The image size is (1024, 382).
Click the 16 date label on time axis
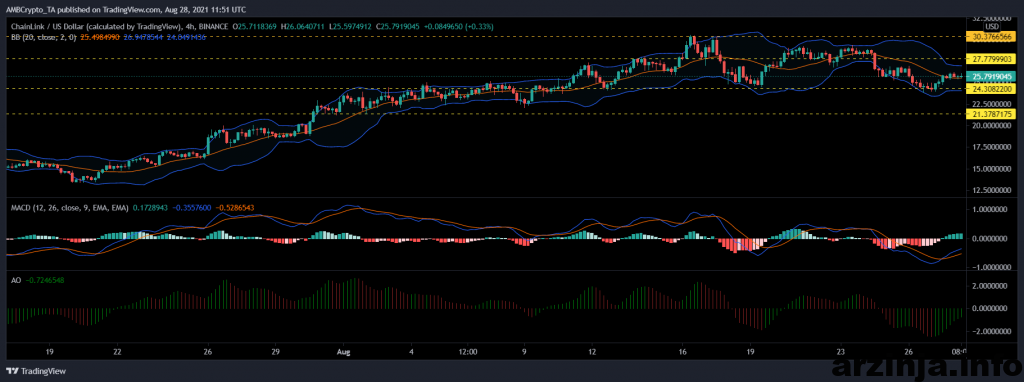(x=682, y=352)
